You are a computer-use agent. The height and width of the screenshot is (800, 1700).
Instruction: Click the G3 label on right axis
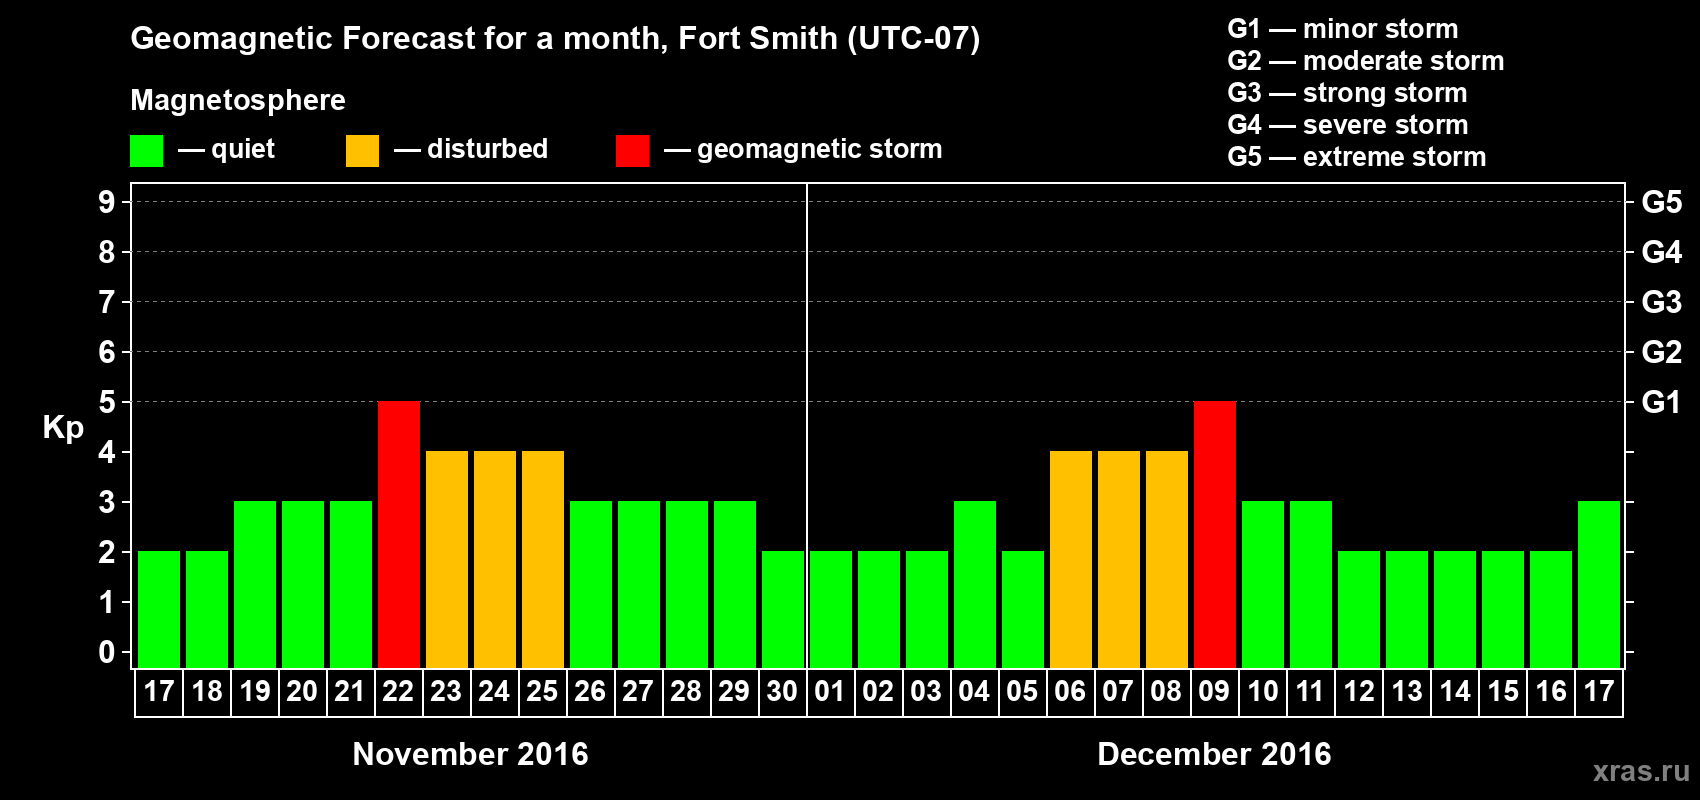[1662, 302]
